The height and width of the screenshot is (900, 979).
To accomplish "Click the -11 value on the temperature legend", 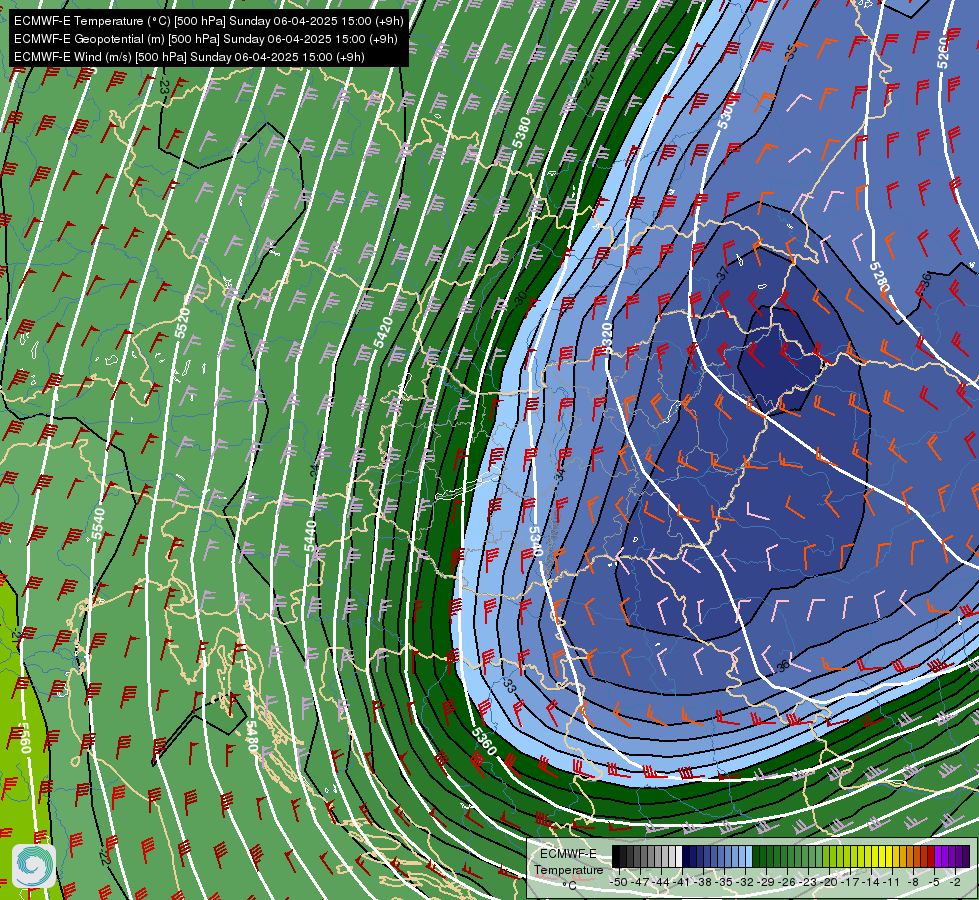I will 891,882.
